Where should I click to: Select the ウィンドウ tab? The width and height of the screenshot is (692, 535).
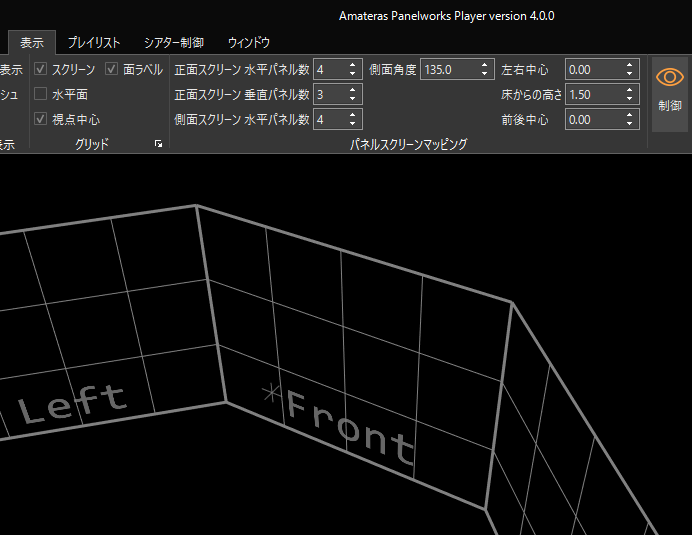pos(248,42)
